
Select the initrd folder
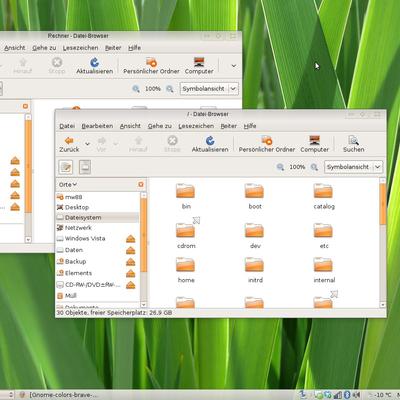(255, 270)
